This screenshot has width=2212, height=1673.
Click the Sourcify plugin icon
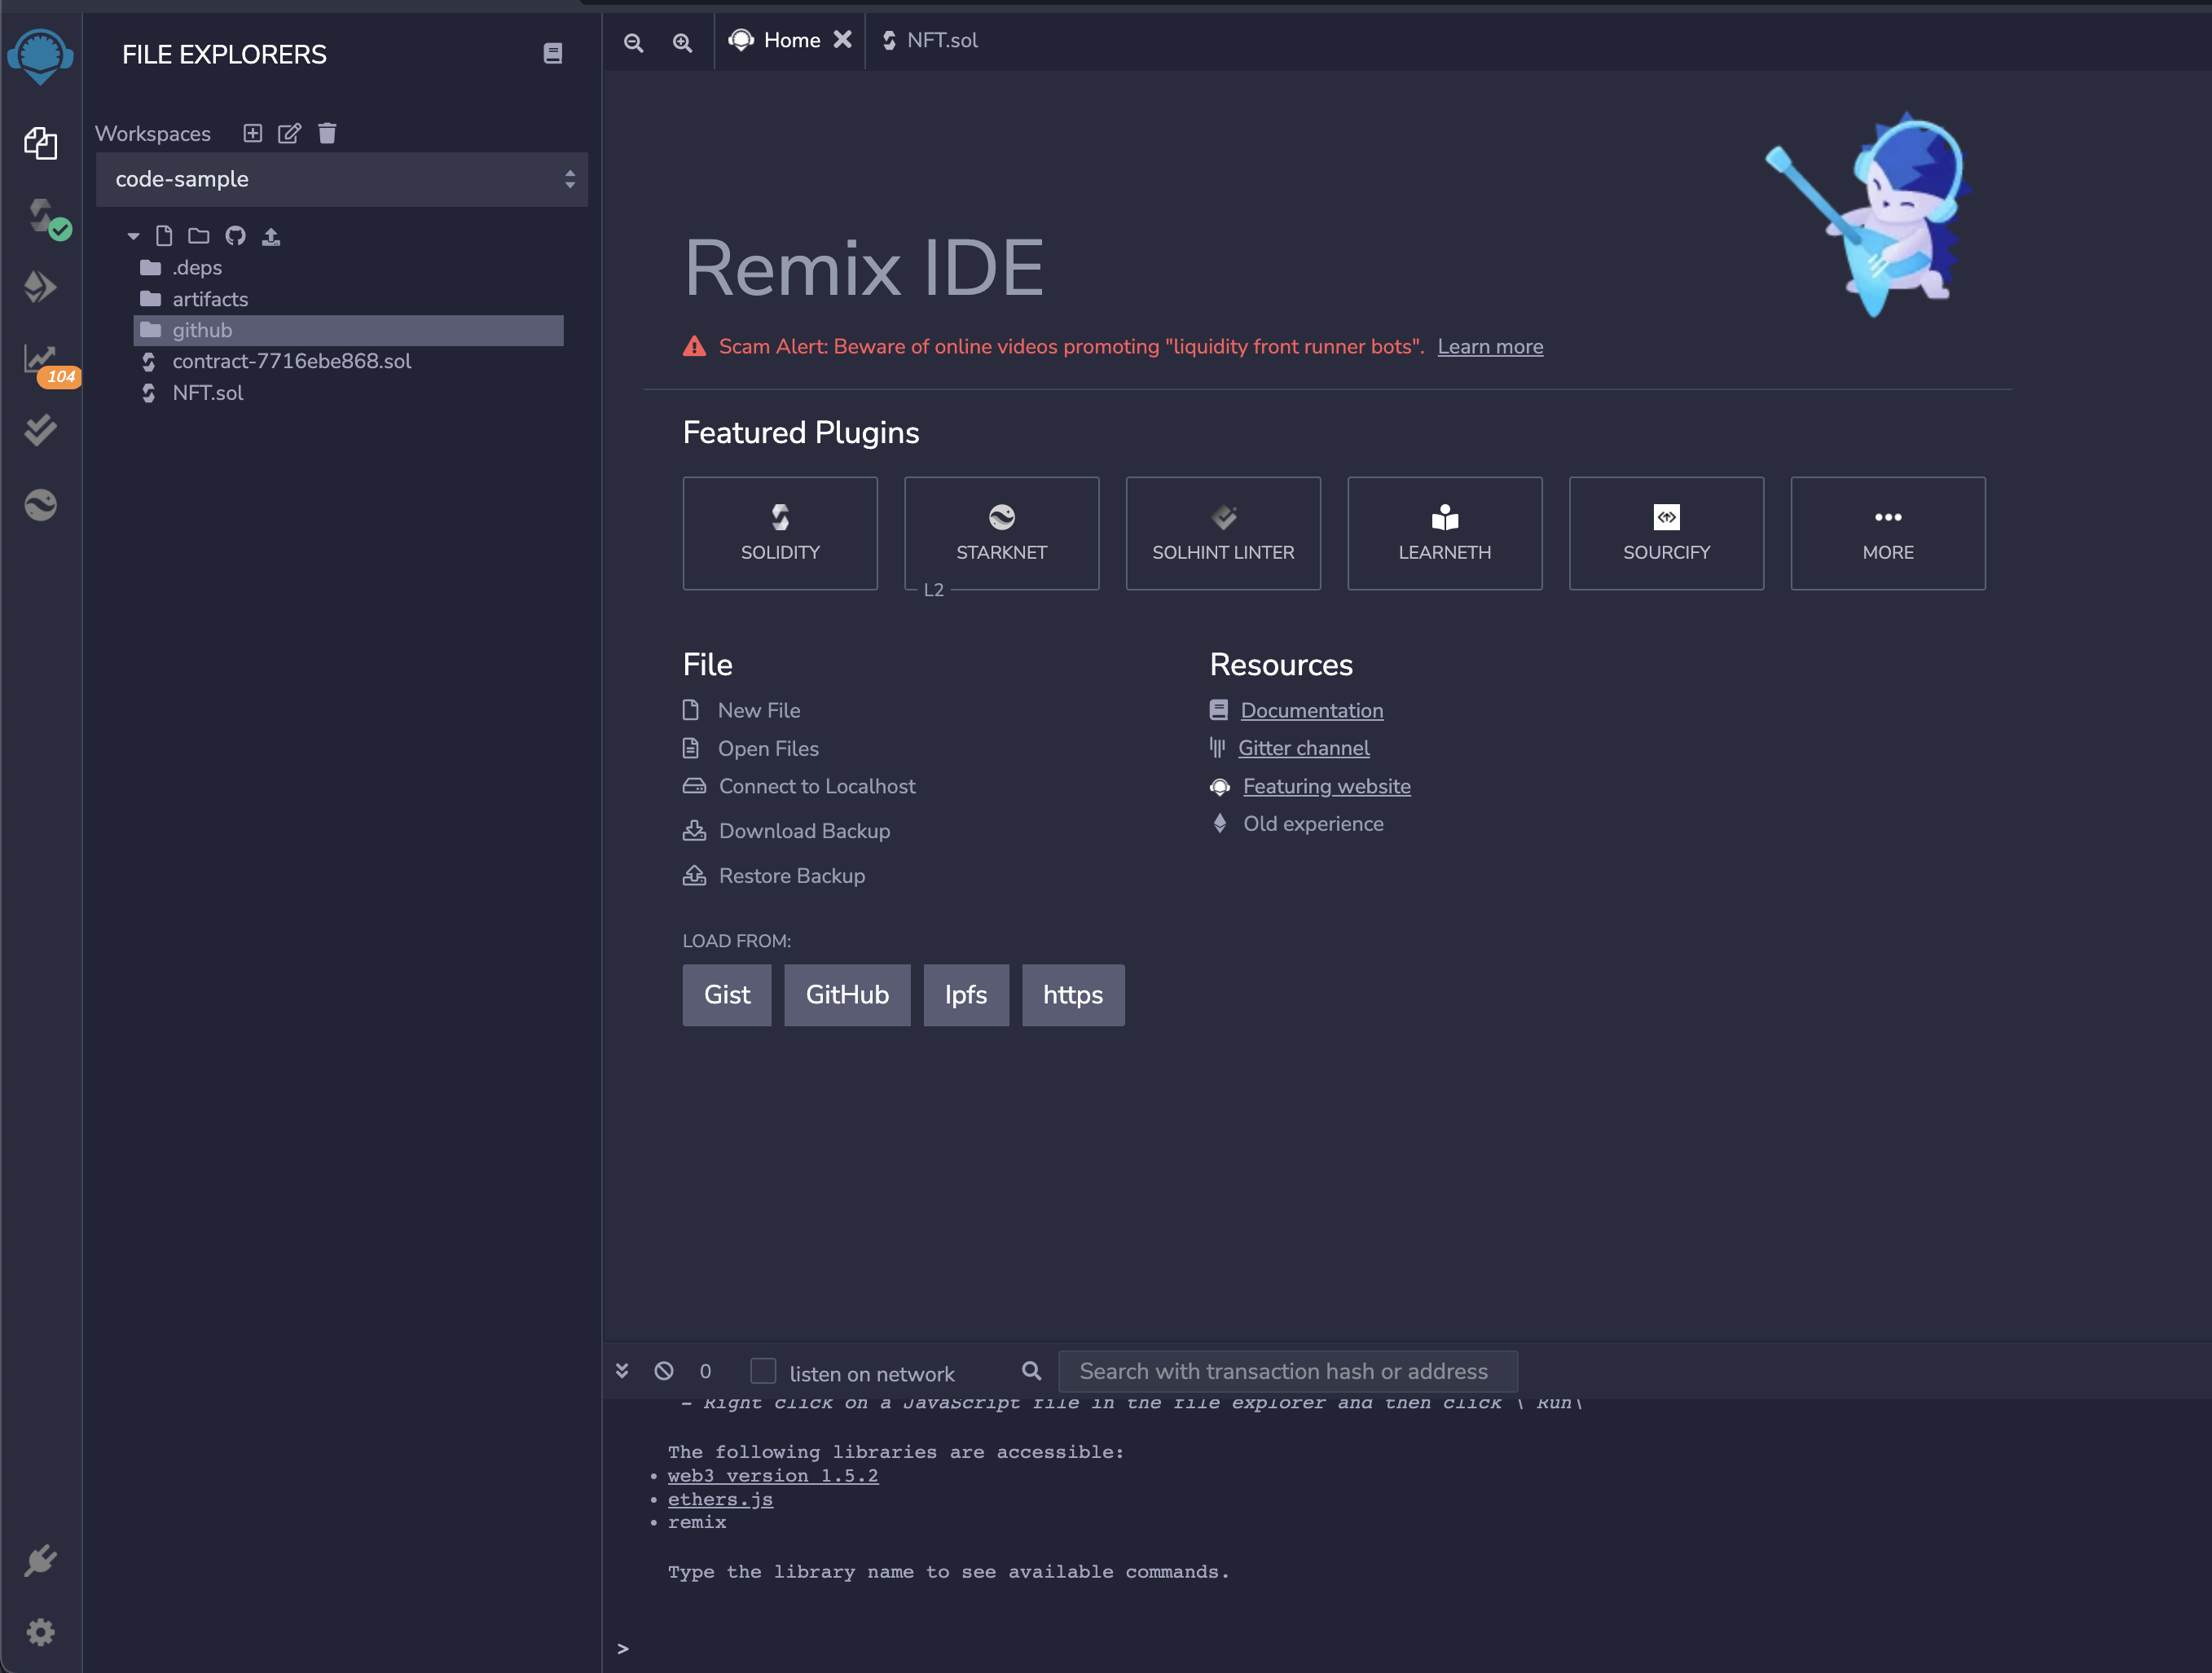[1665, 515]
